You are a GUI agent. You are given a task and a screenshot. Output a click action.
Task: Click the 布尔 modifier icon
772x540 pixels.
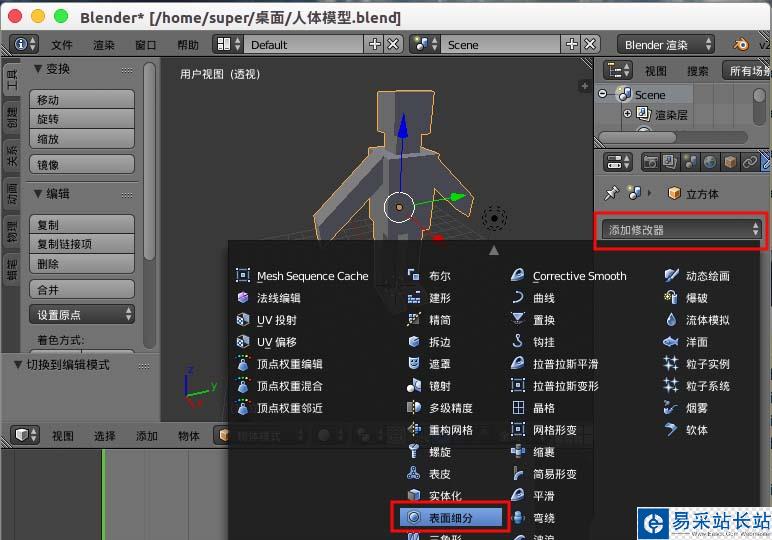coord(414,276)
